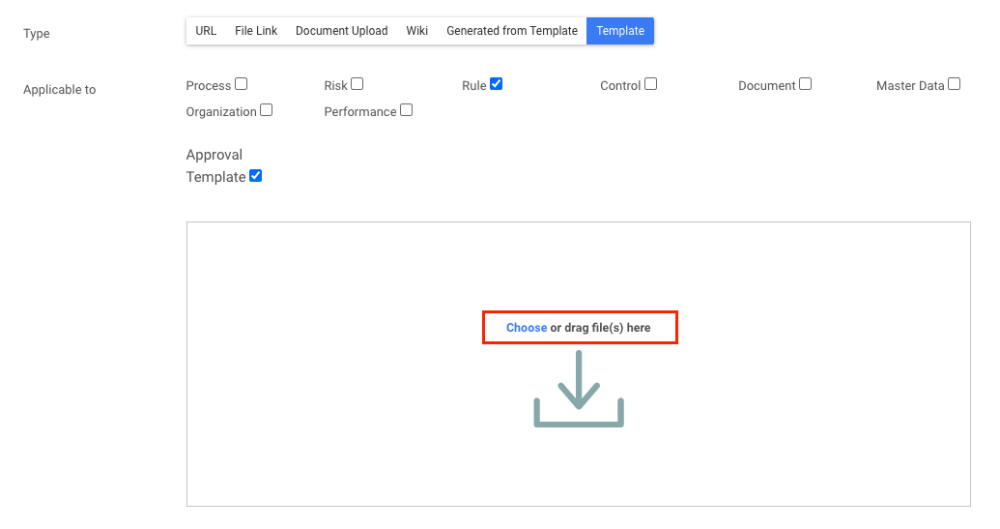Uncheck the Rule checkbox
Image resolution: width=1000 pixels, height=529 pixels.
tap(496, 85)
